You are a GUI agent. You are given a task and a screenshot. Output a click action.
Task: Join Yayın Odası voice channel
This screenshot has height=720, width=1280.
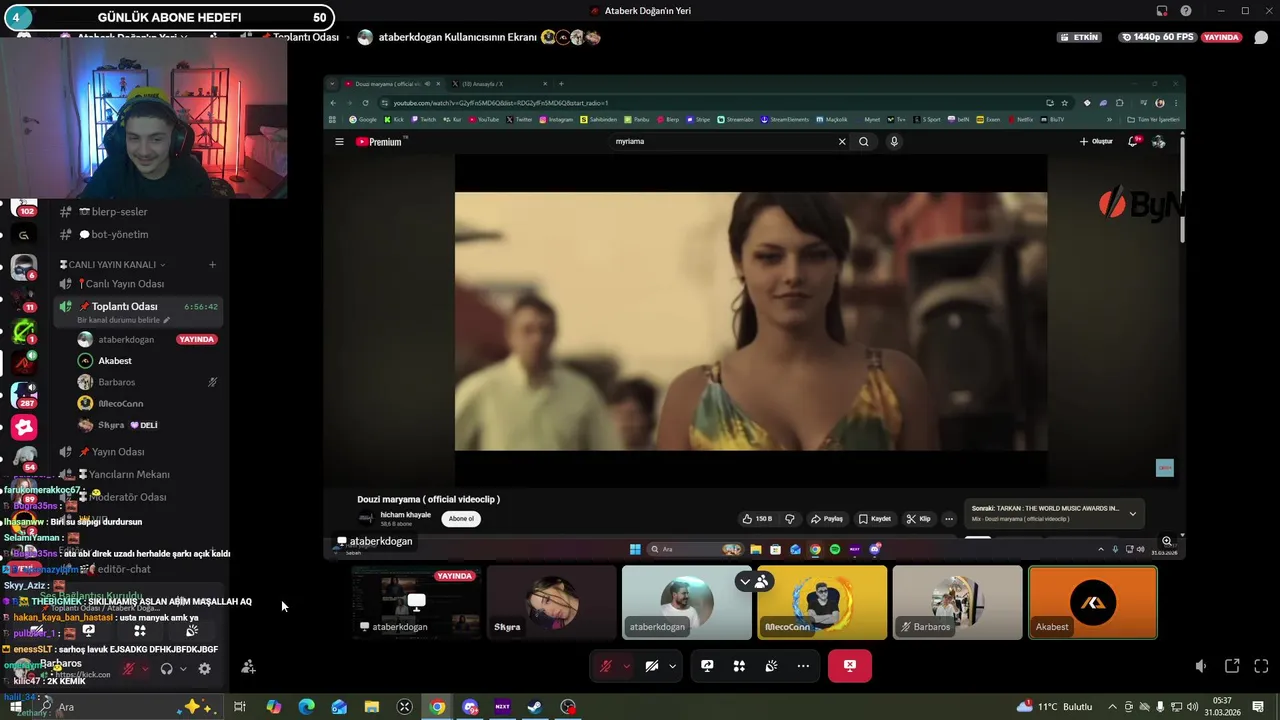click(x=118, y=452)
